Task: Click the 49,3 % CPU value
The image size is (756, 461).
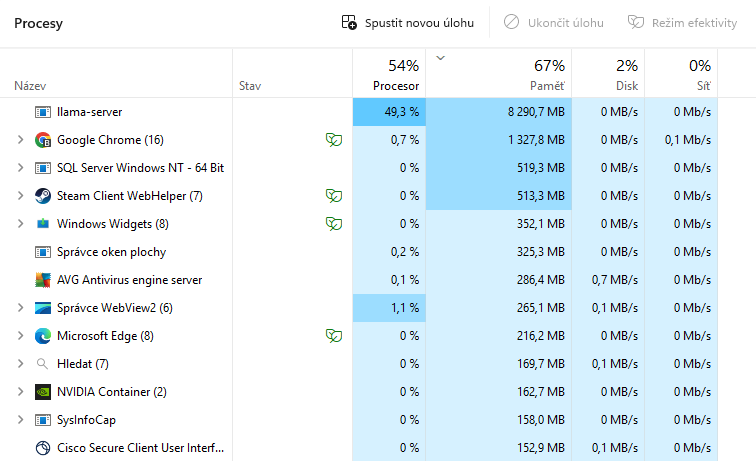Action: tap(402, 112)
